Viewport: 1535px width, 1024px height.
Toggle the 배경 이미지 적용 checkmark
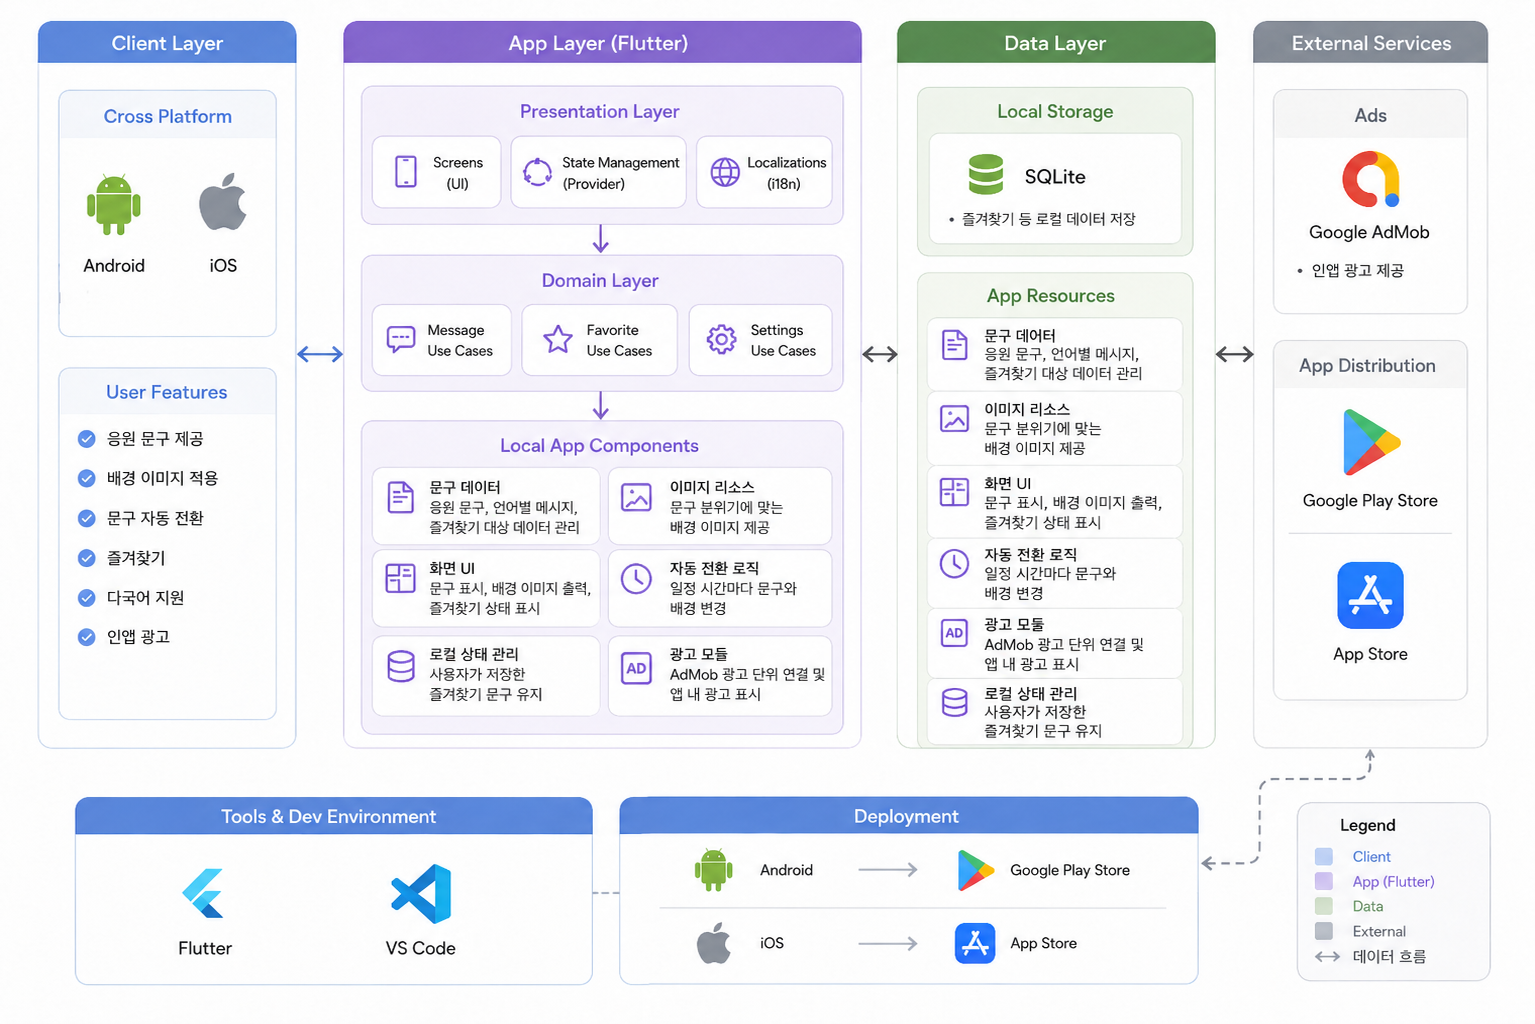87,478
